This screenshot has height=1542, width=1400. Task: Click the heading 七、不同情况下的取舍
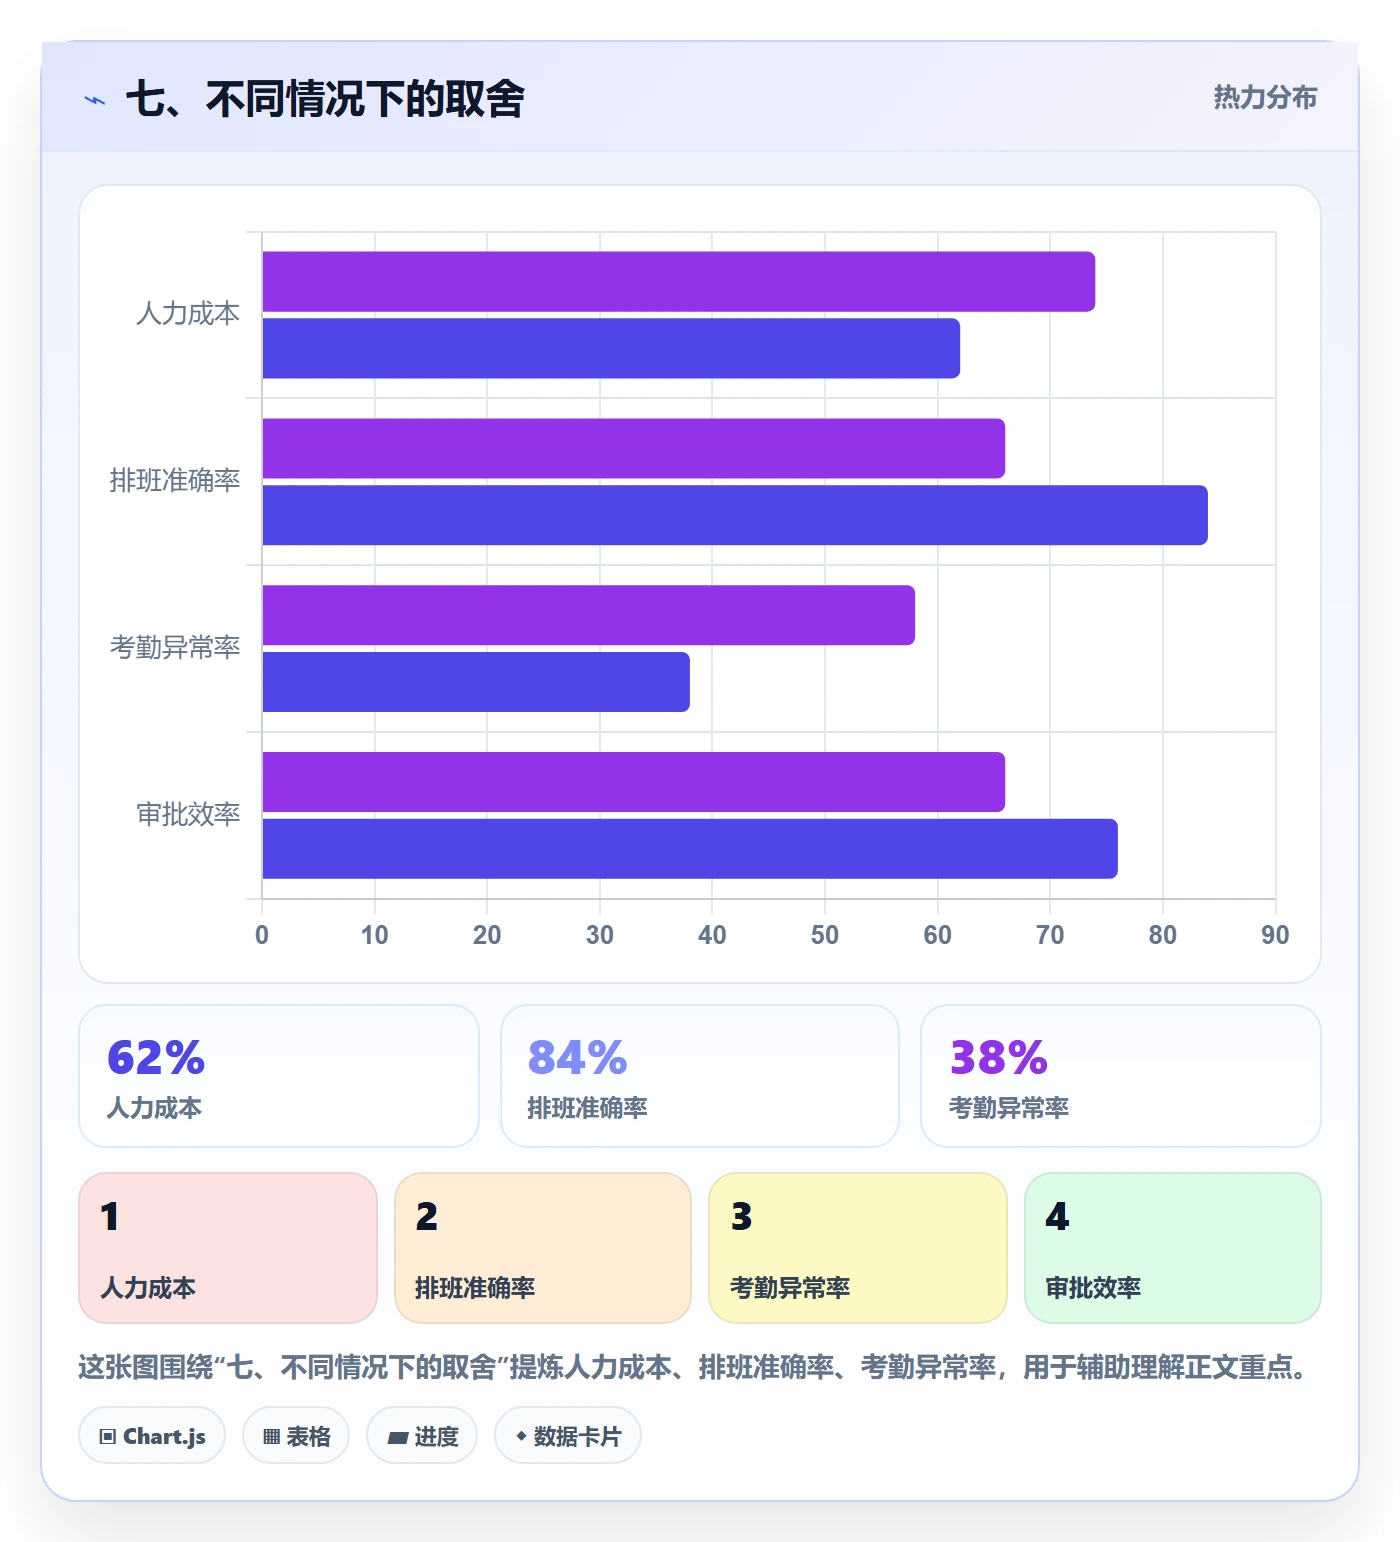(x=325, y=99)
